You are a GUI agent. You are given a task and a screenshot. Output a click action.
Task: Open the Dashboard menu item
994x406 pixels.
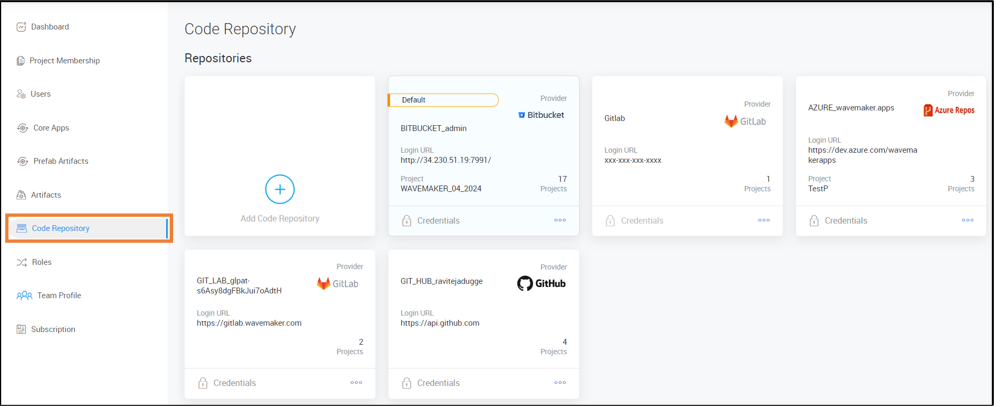coord(50,27)
